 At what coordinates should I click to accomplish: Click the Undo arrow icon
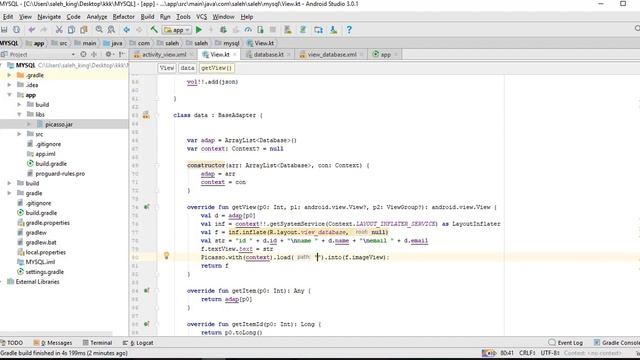(x=31, y=30)
